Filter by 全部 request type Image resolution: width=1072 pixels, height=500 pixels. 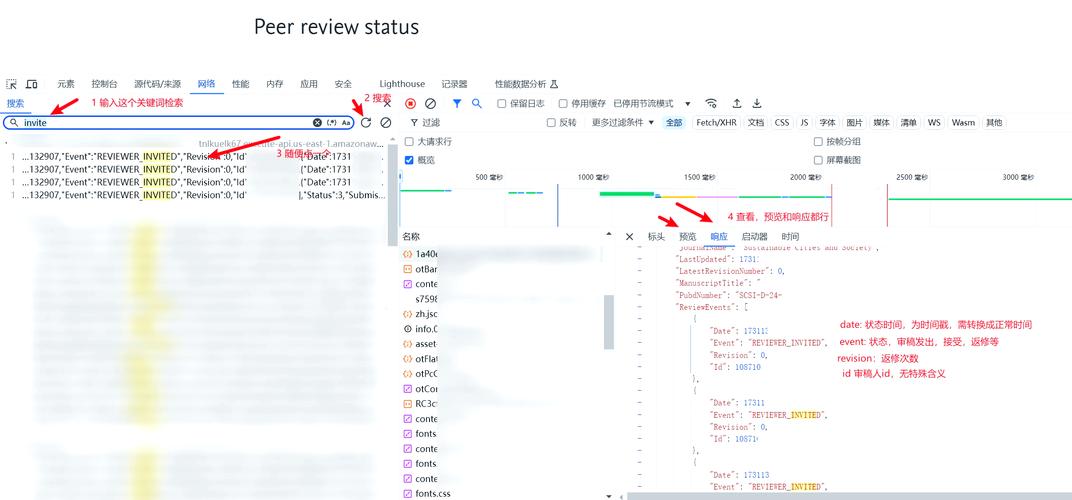tap(674, 122)
